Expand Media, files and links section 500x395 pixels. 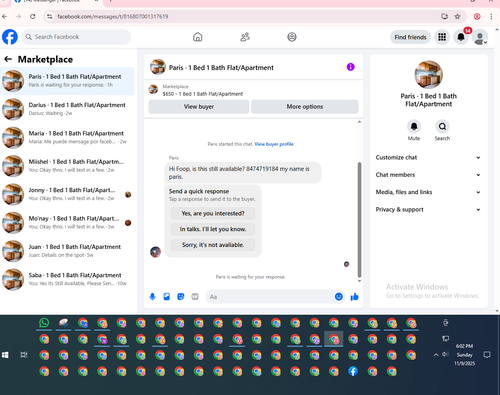click(428, 192)
